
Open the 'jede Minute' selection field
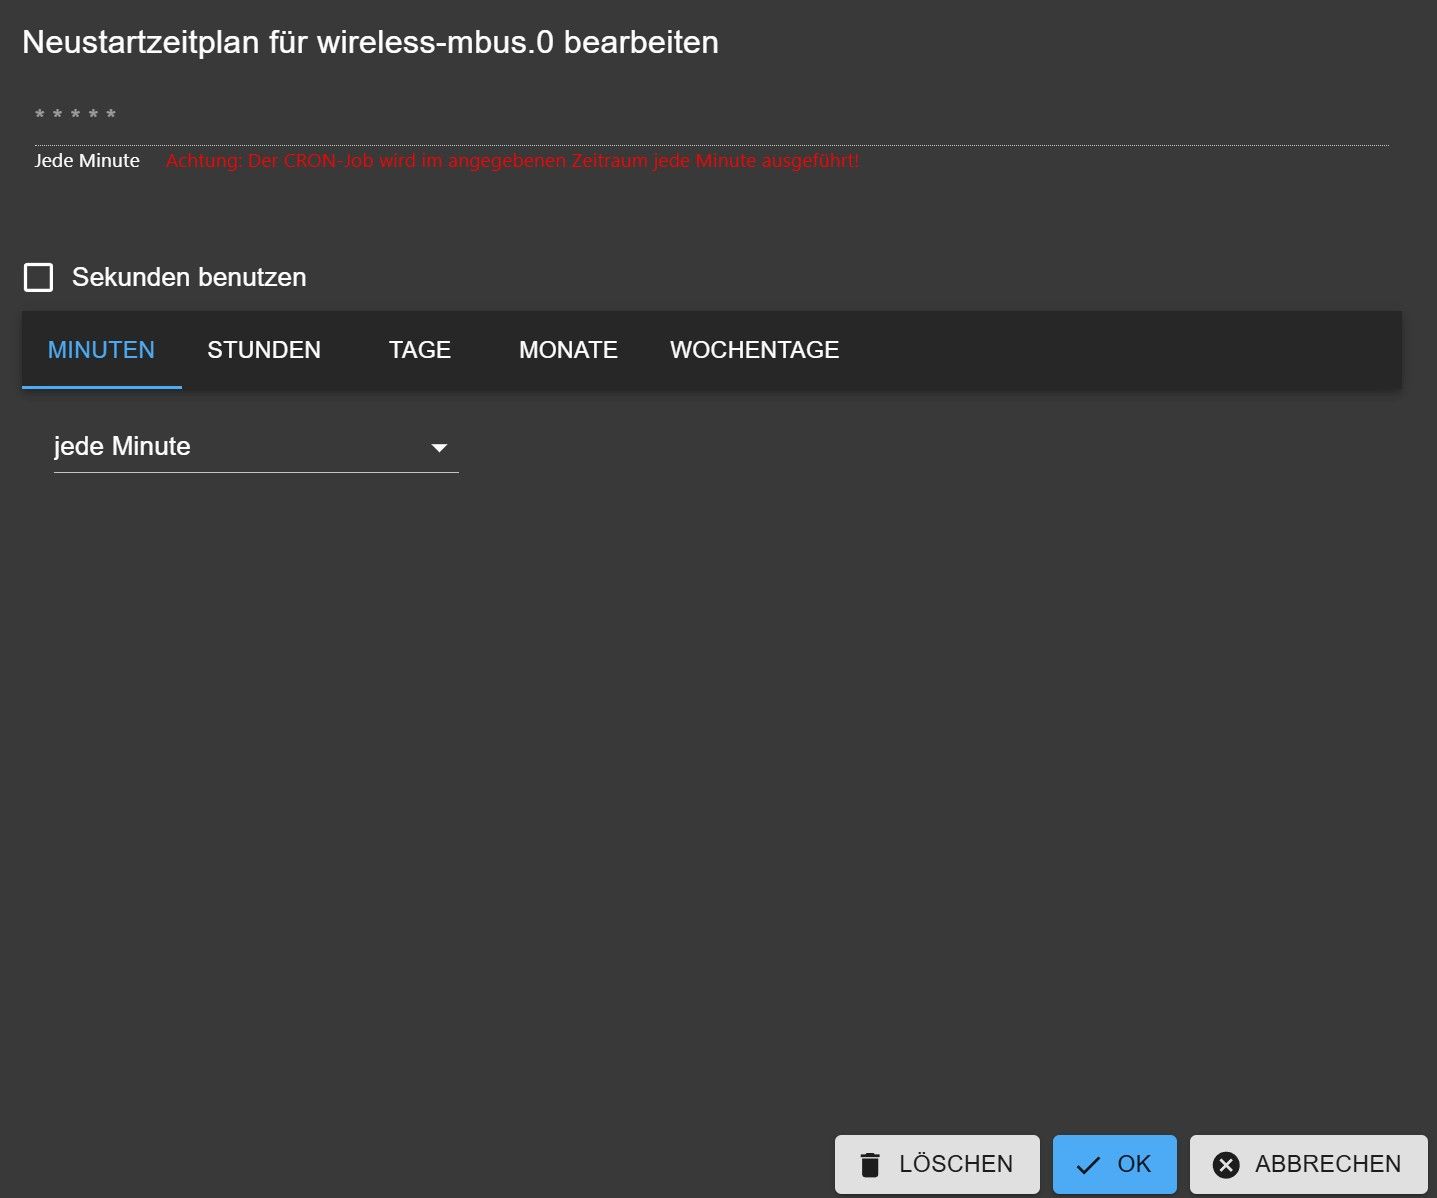click(x=256, y=447)
